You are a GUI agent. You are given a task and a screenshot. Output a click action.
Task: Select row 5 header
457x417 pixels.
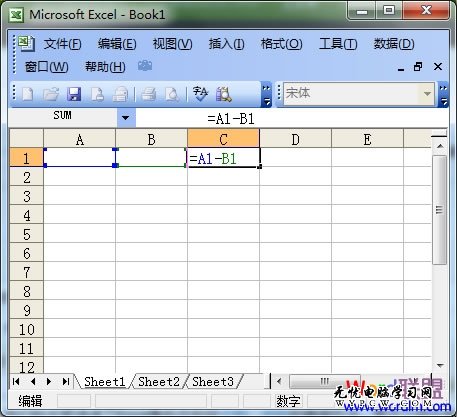(27, 234)
